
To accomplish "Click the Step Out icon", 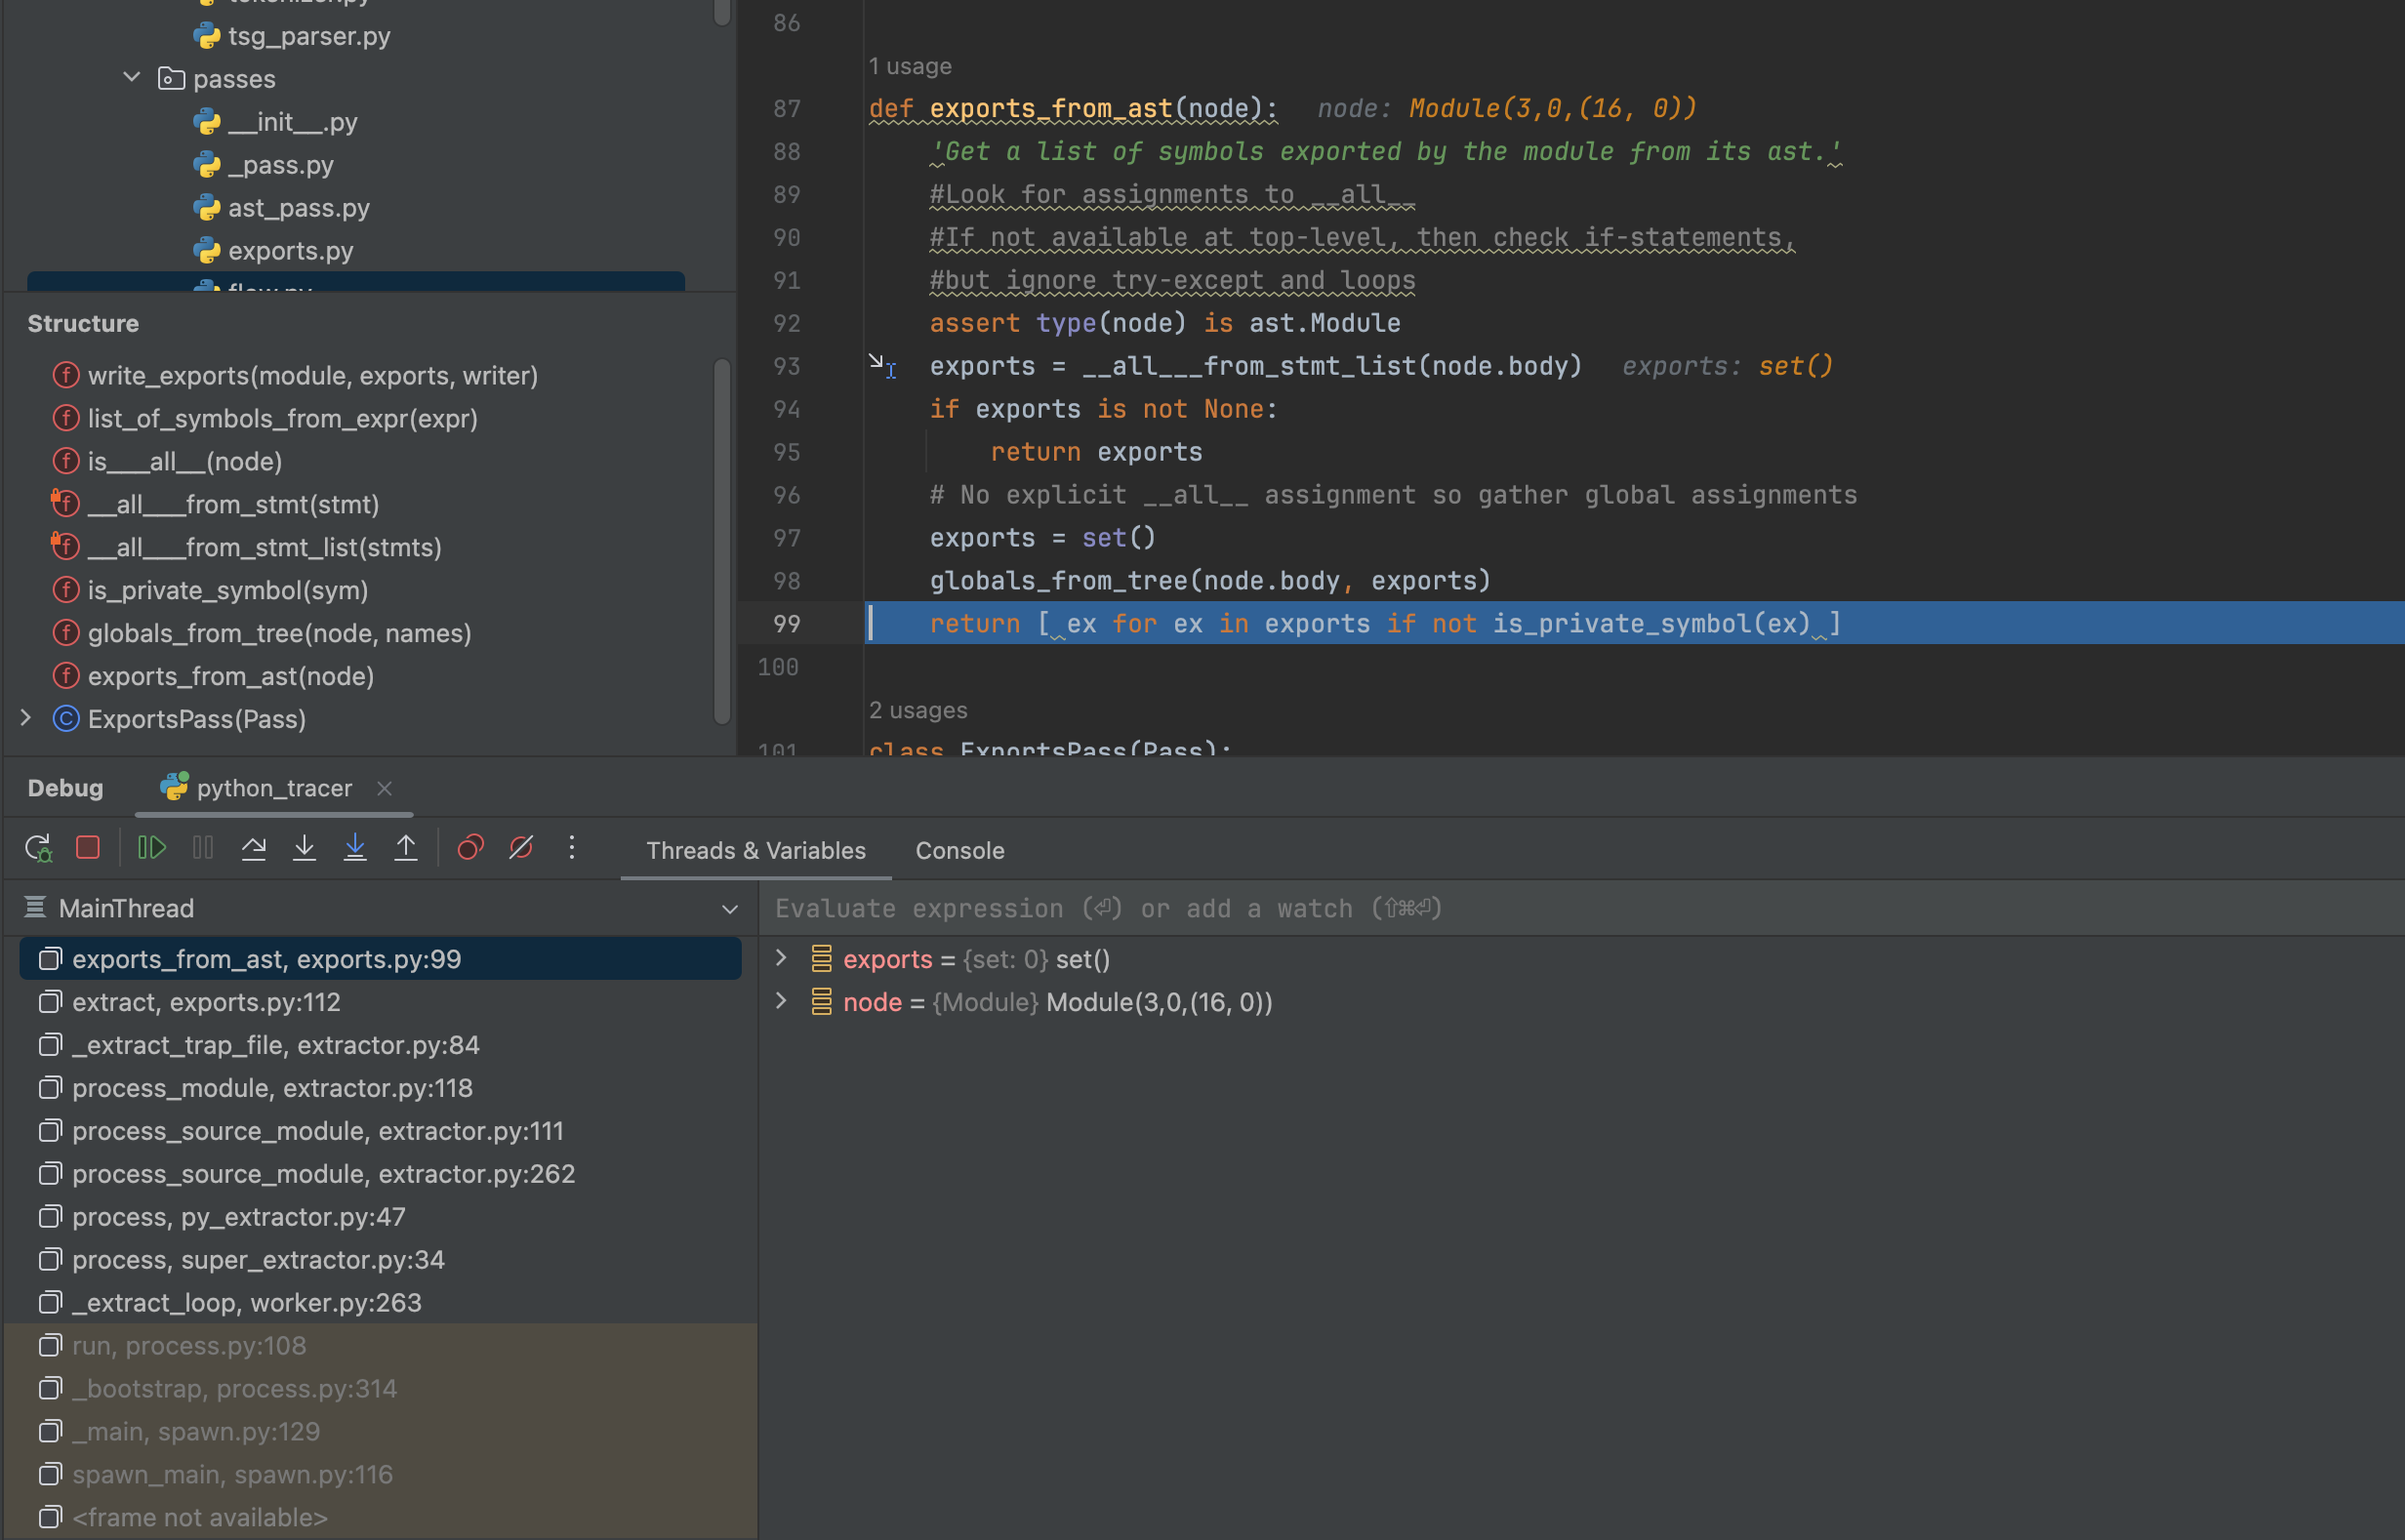I will 406,848.
